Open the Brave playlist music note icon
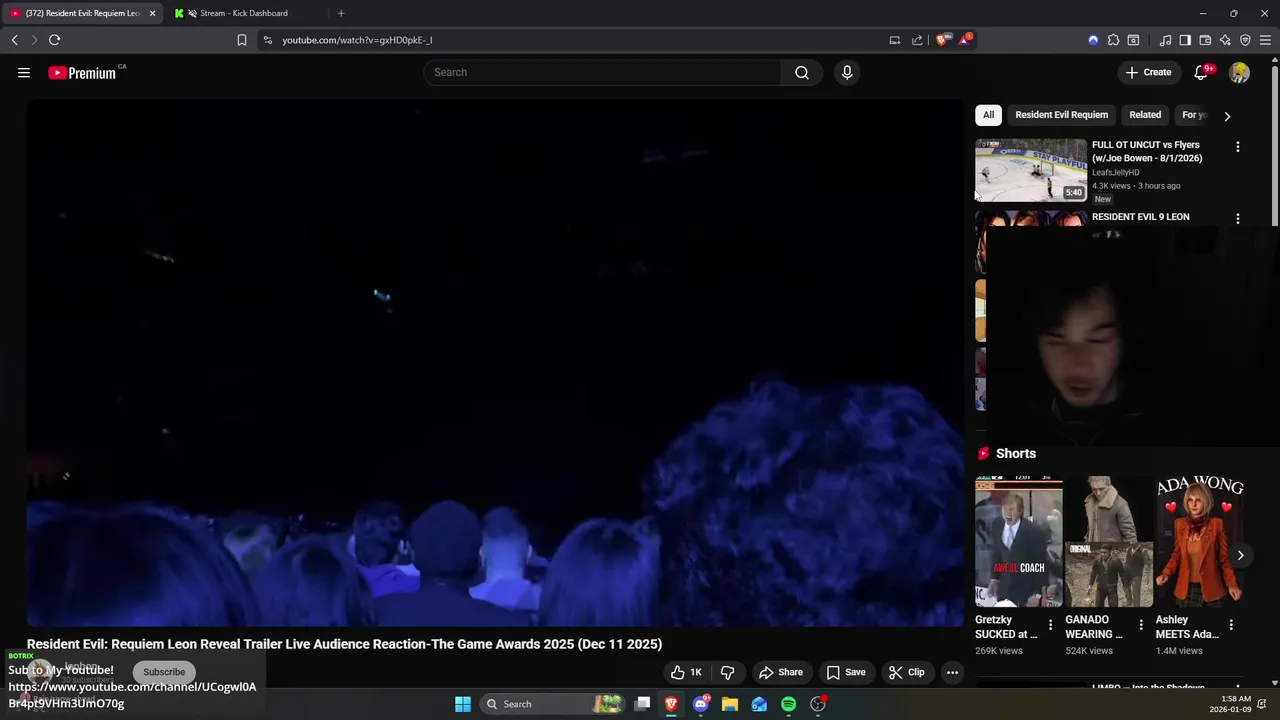 click(1165, 40)
